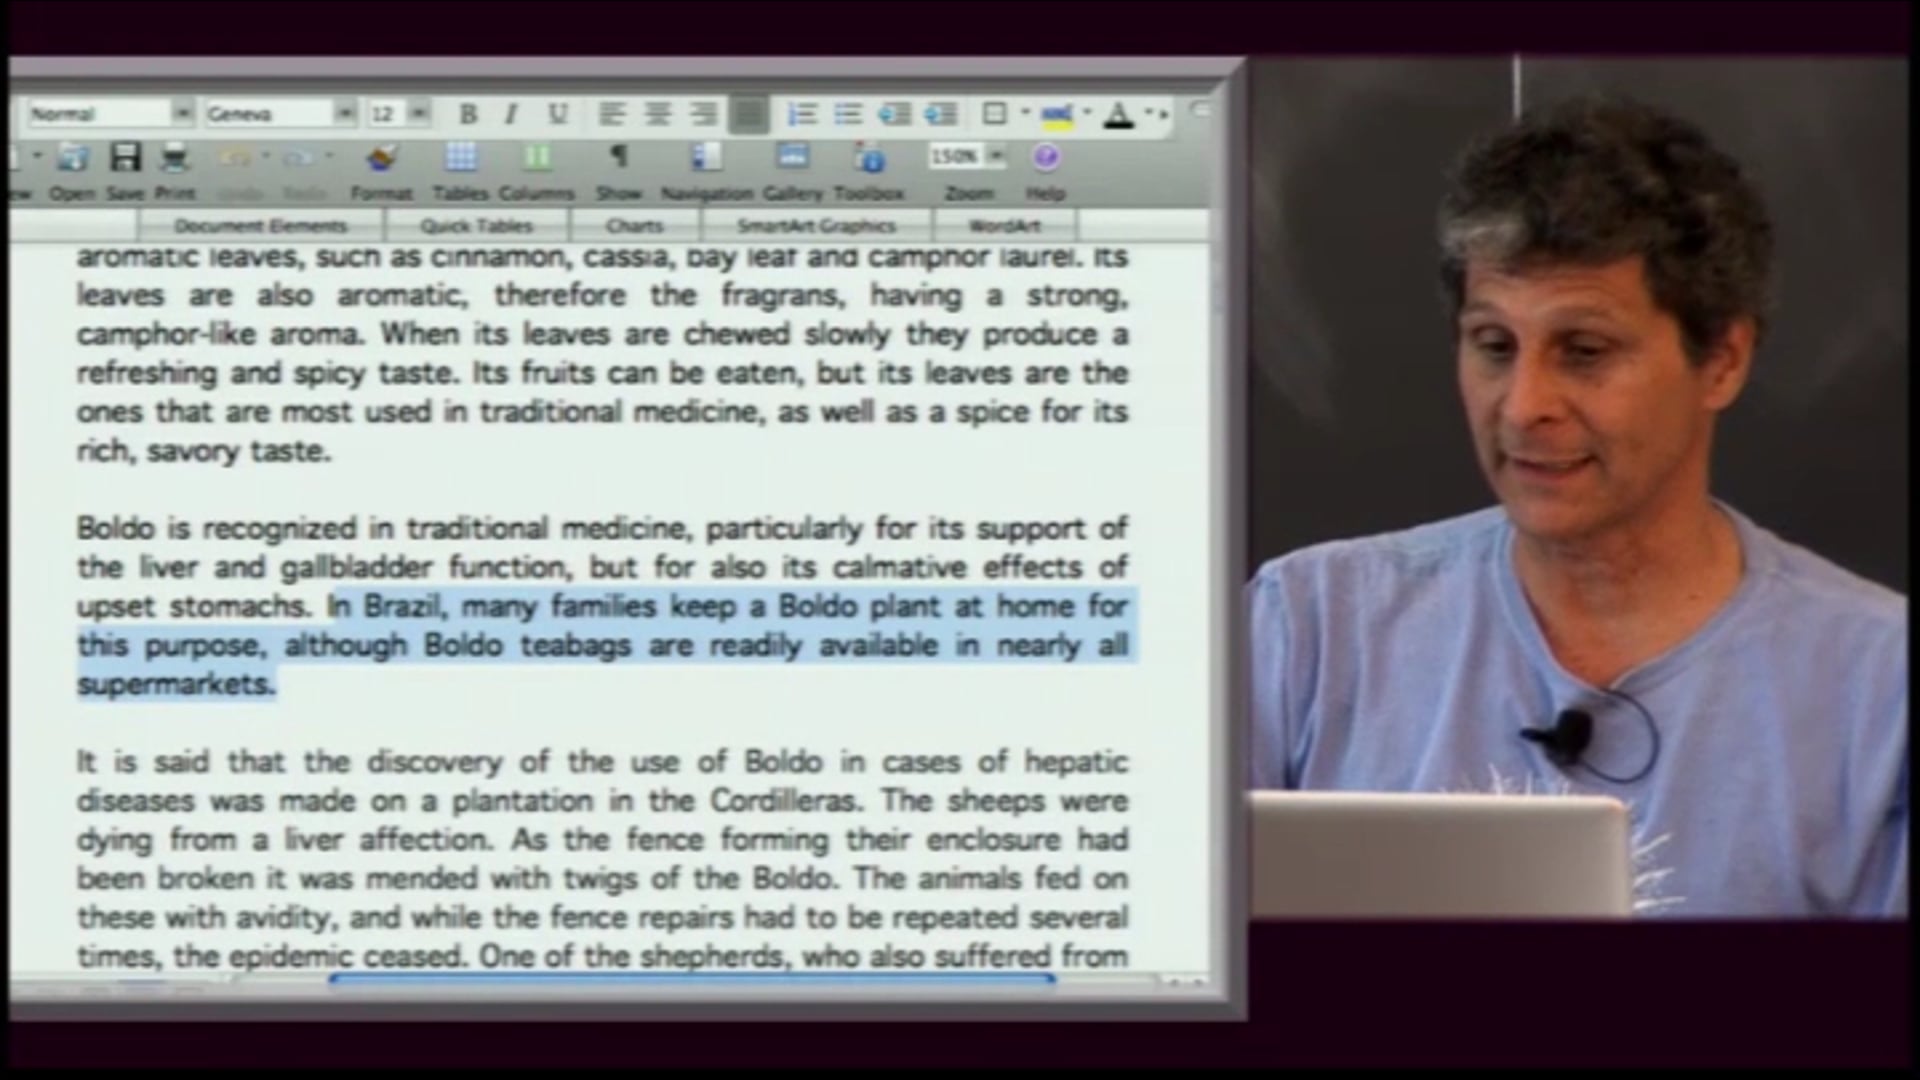Open the Format paintbrush tool
Image resolution: width=1920 pixels, height=1080 pixels.
click(381, 158)
